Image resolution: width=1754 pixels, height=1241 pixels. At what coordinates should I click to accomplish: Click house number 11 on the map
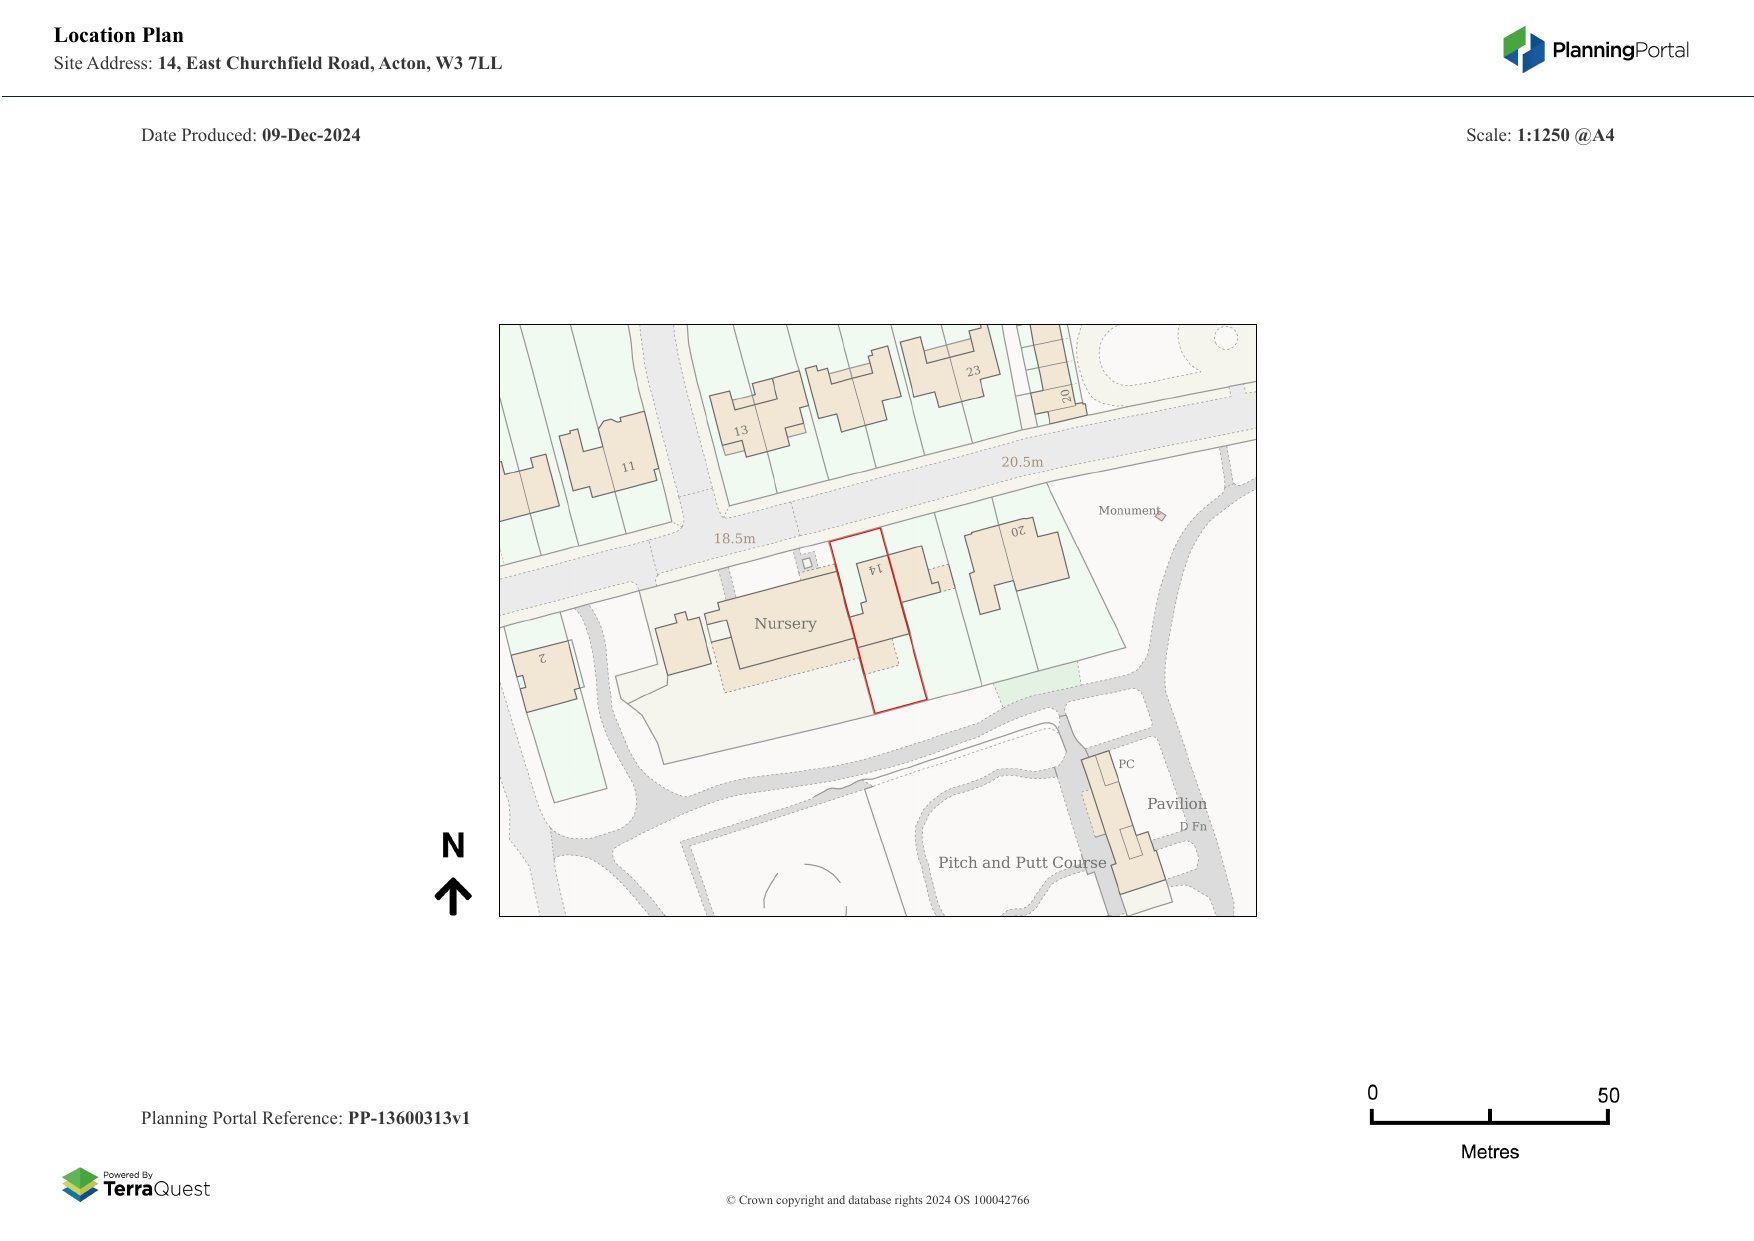pyautogui.click(x=628, y=467)
